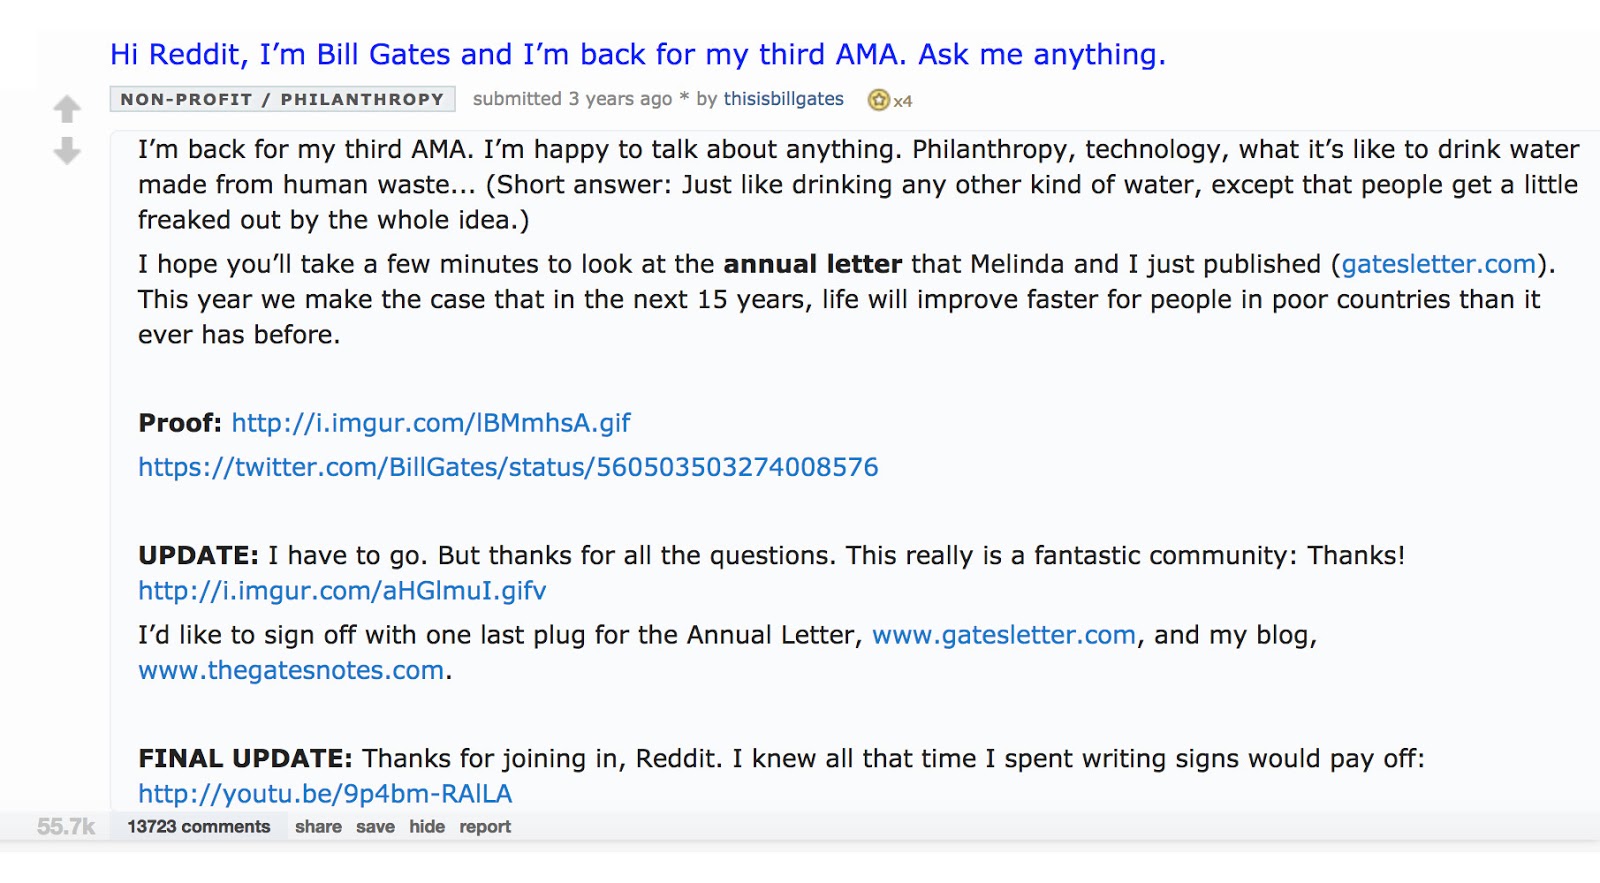
Task: Open the www.gatesletter.com sign-off link
Action: click(1003, 635)
